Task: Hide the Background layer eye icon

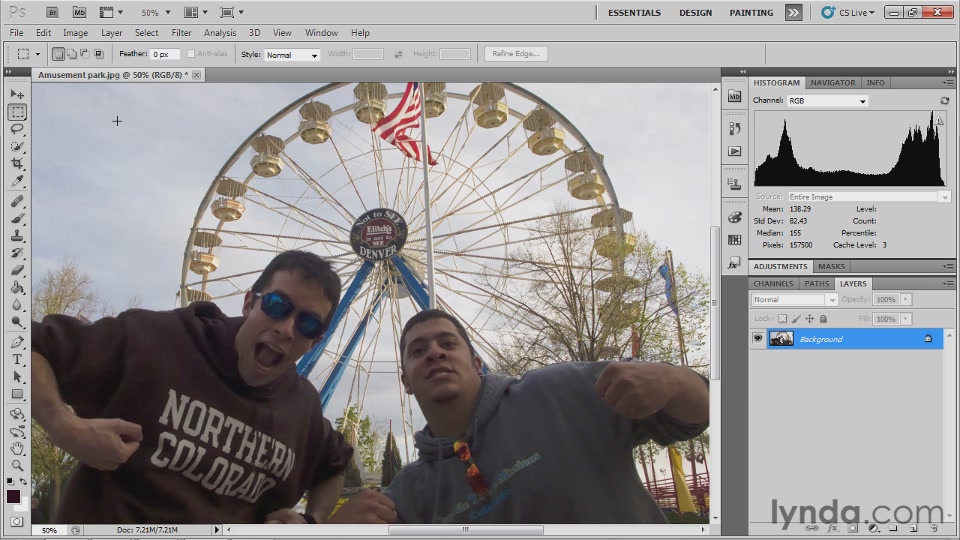Action: click(x=758, y=339)
